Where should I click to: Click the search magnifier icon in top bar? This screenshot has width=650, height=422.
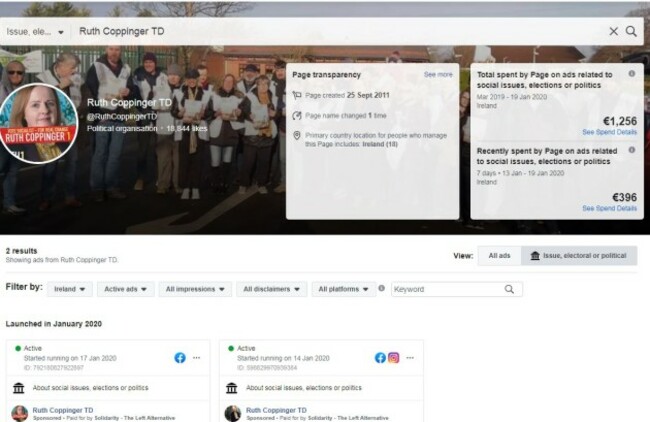pos(631,31)
